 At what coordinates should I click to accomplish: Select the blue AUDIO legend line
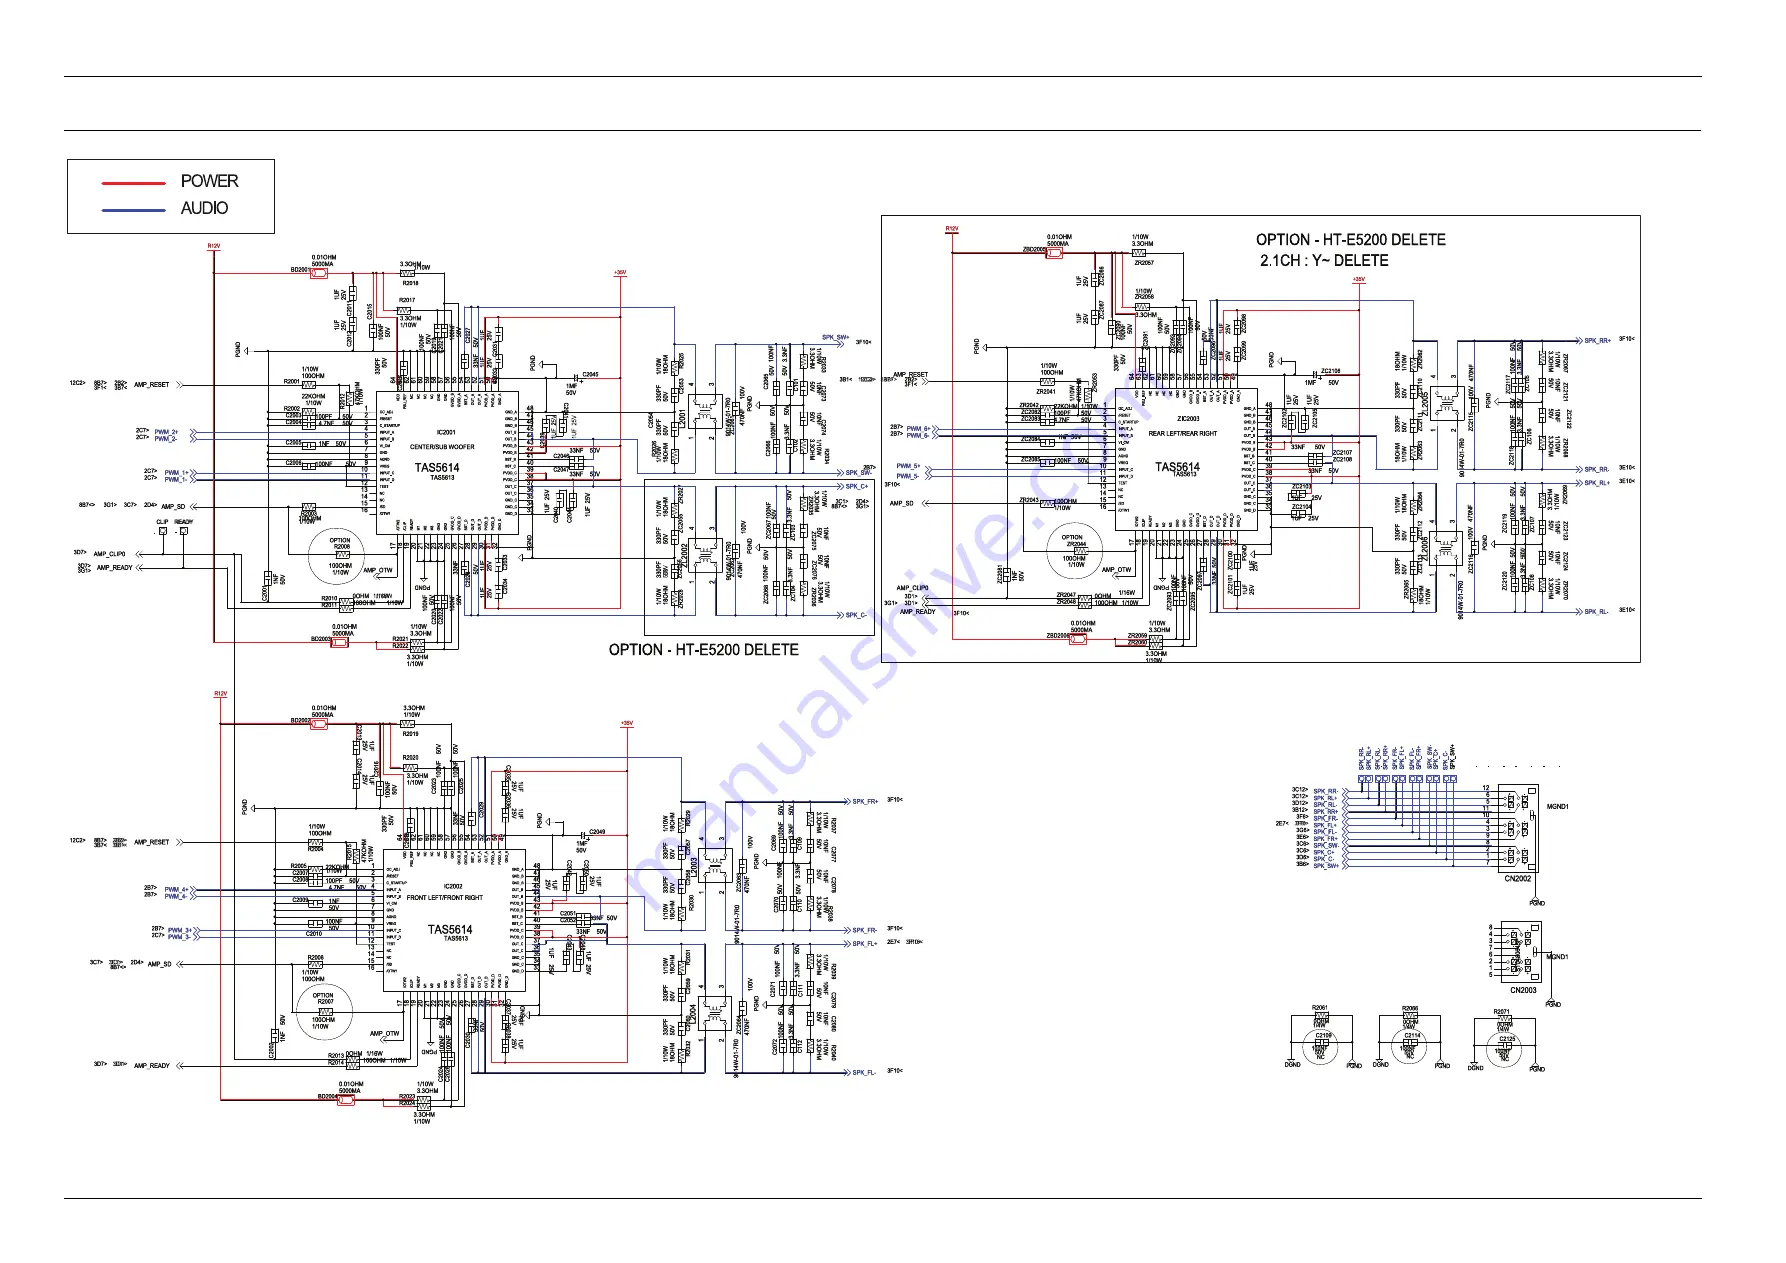pyautogui.click(x=134, y=210)
